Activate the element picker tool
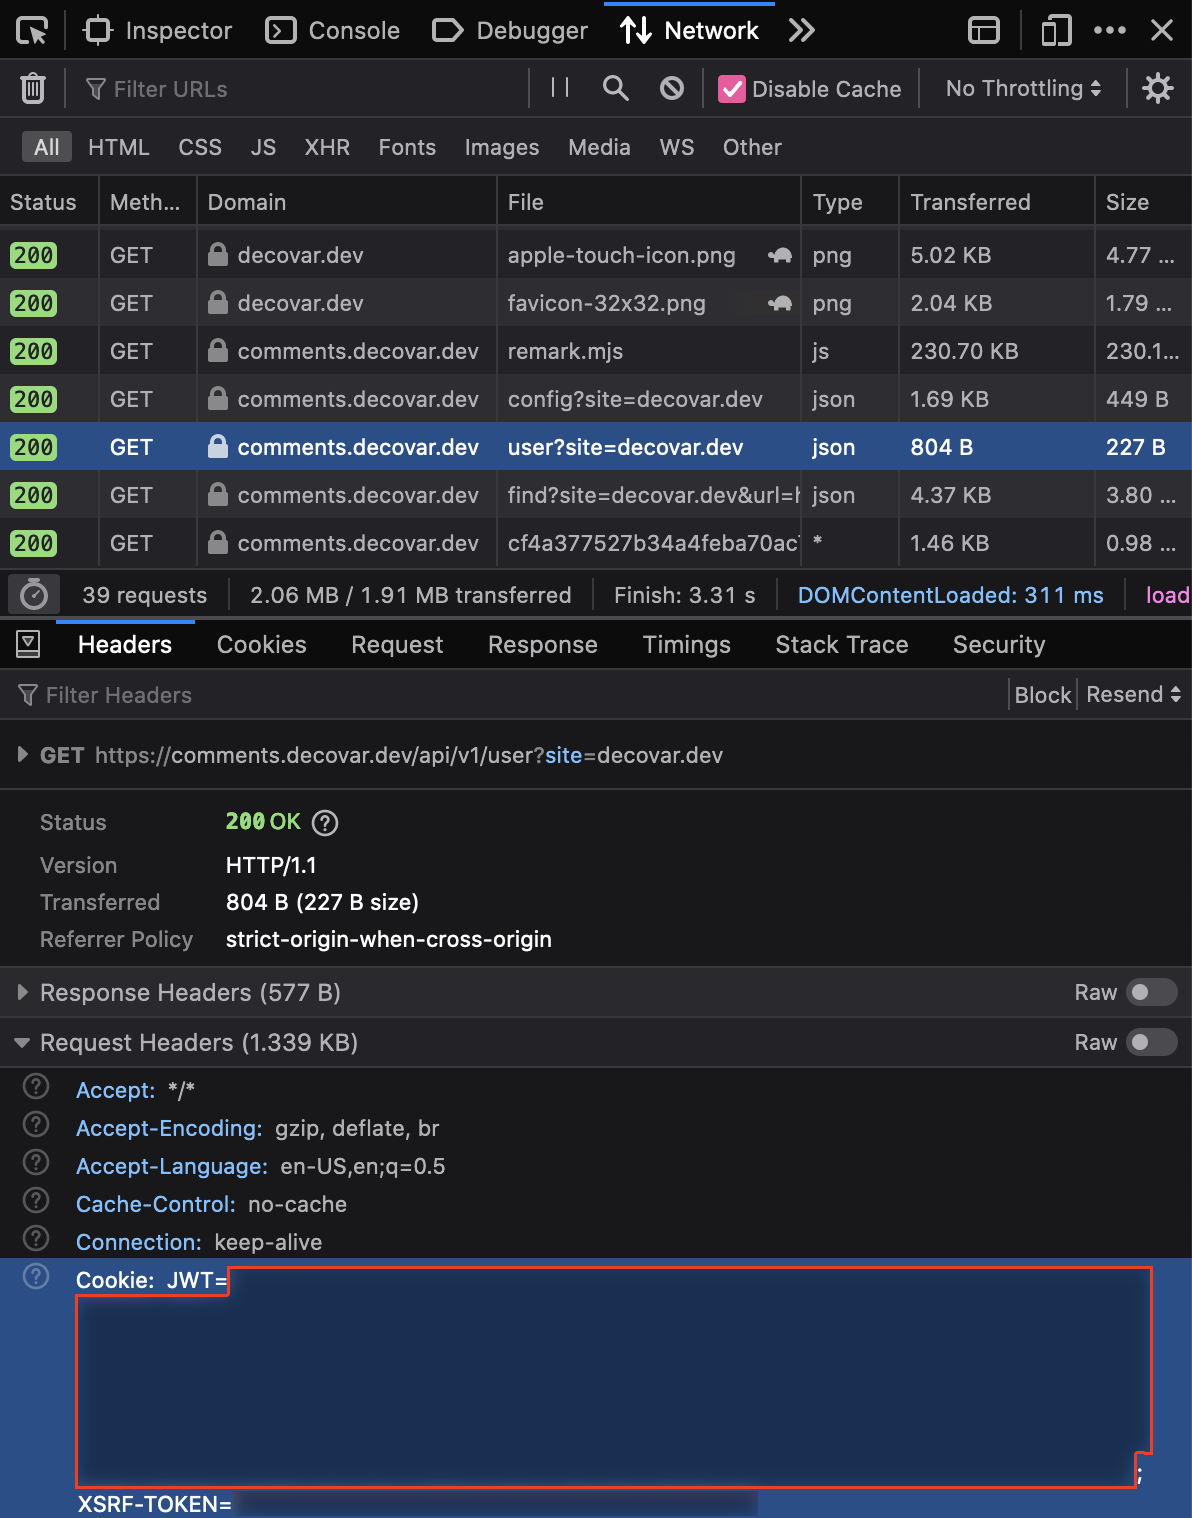This screenshot has height=1518, width=1192. pyautogui.click(x=32, y=31)
